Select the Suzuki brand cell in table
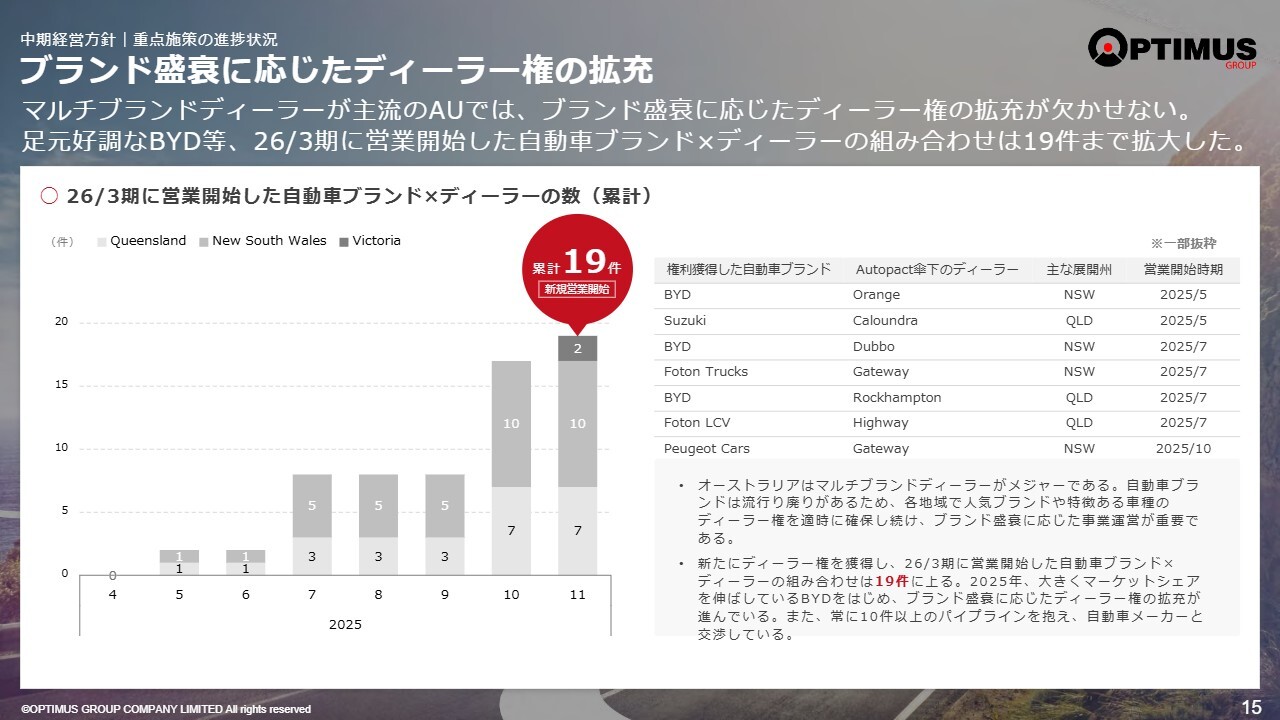This screenshot has width=1280, height=720. [x=685, y=321]
